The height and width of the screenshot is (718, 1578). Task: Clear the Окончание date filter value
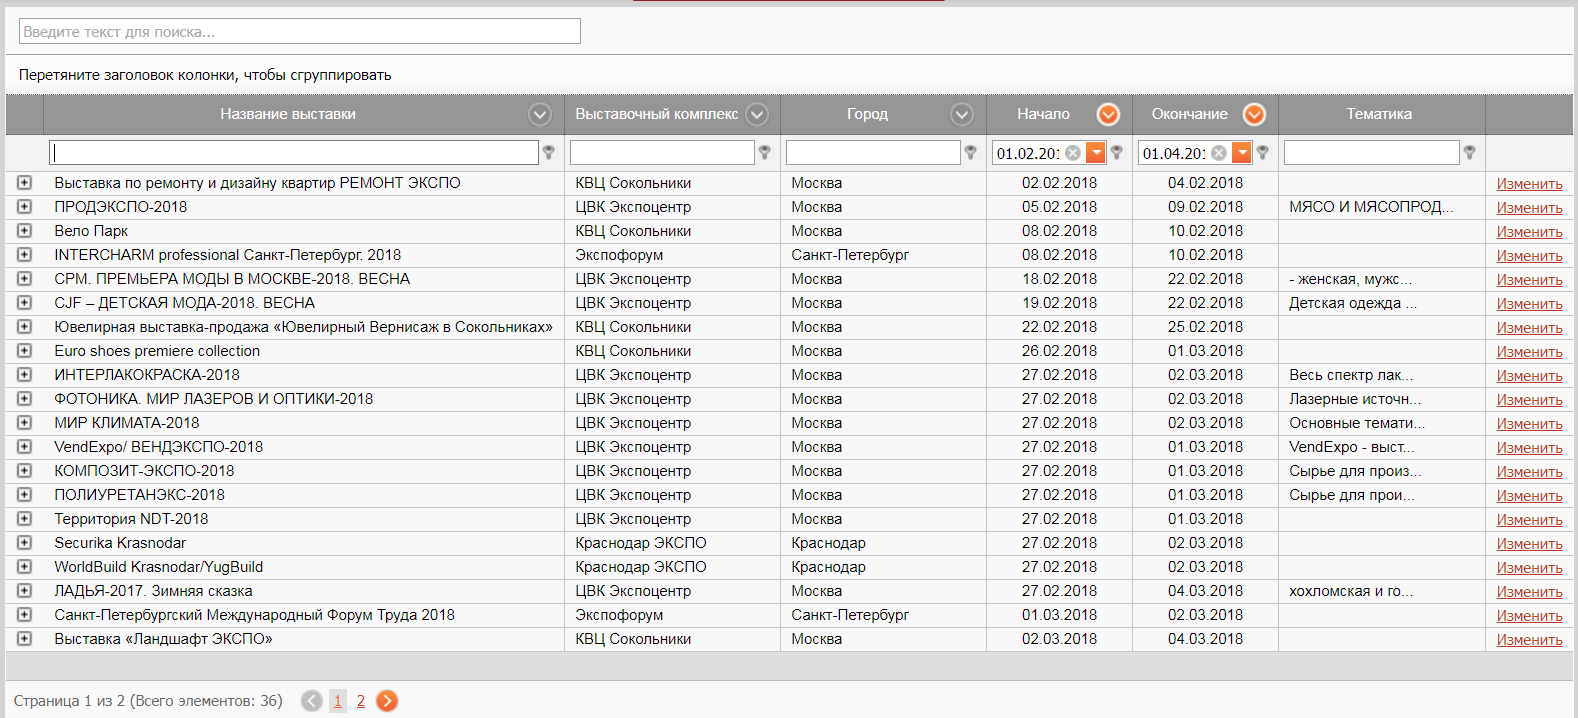1219,153
